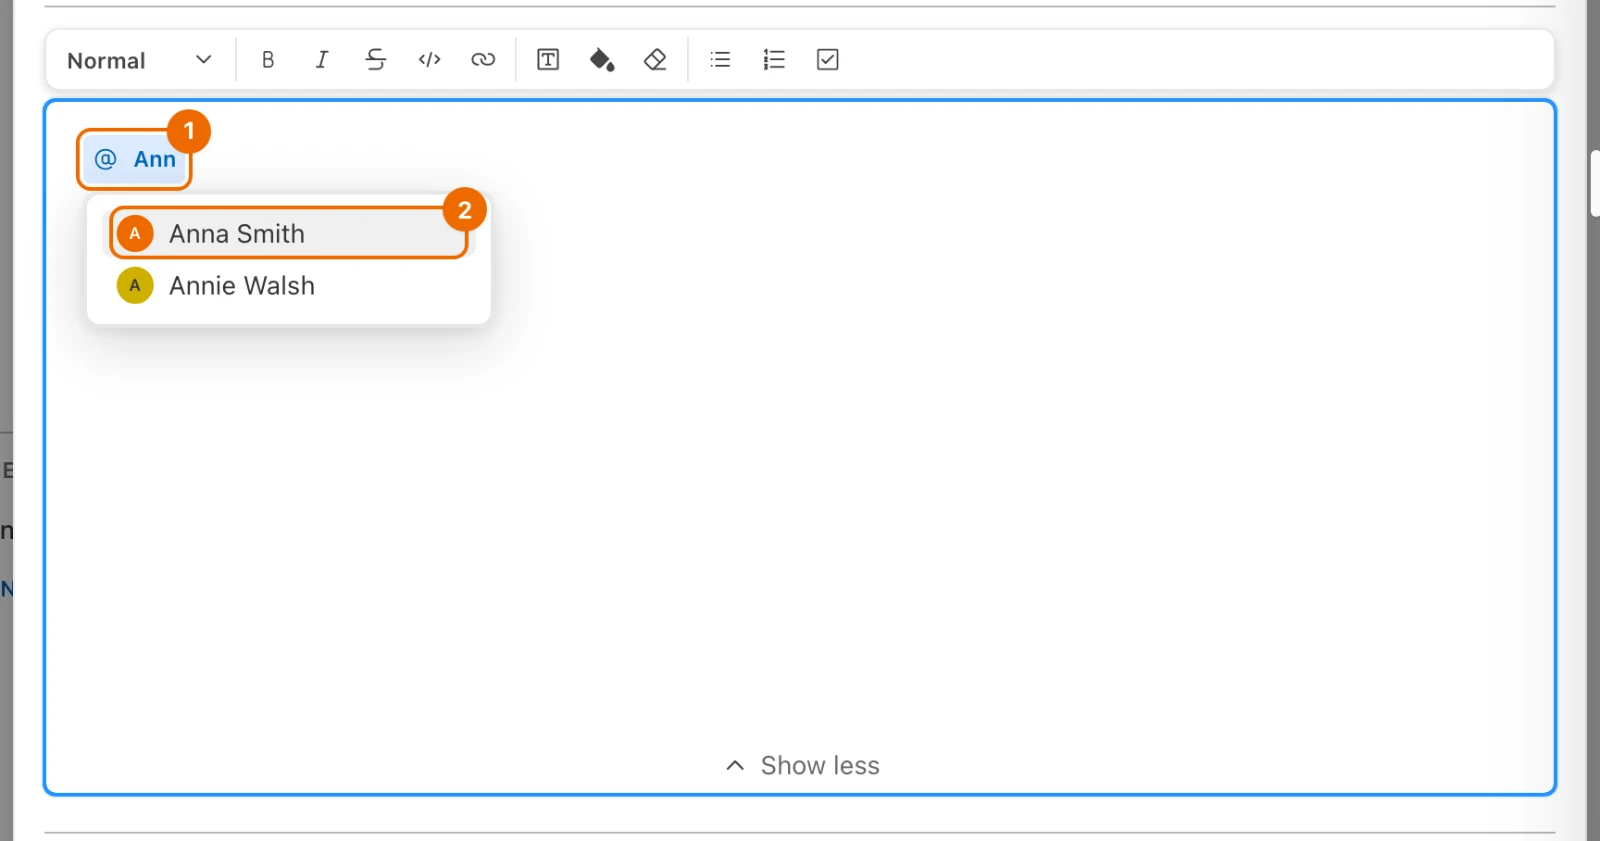Viewport: 1600px width, 841px height.
Task: Open the text color tool
Action: [548, 60]
